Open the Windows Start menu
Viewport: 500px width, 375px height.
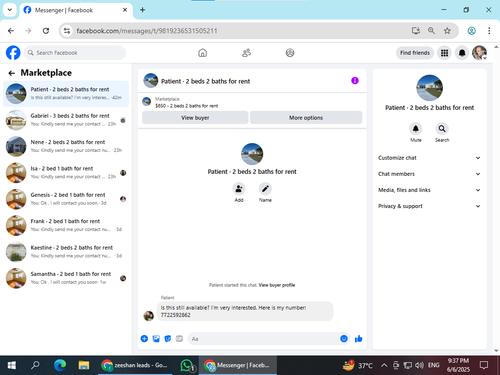point(11,365)
